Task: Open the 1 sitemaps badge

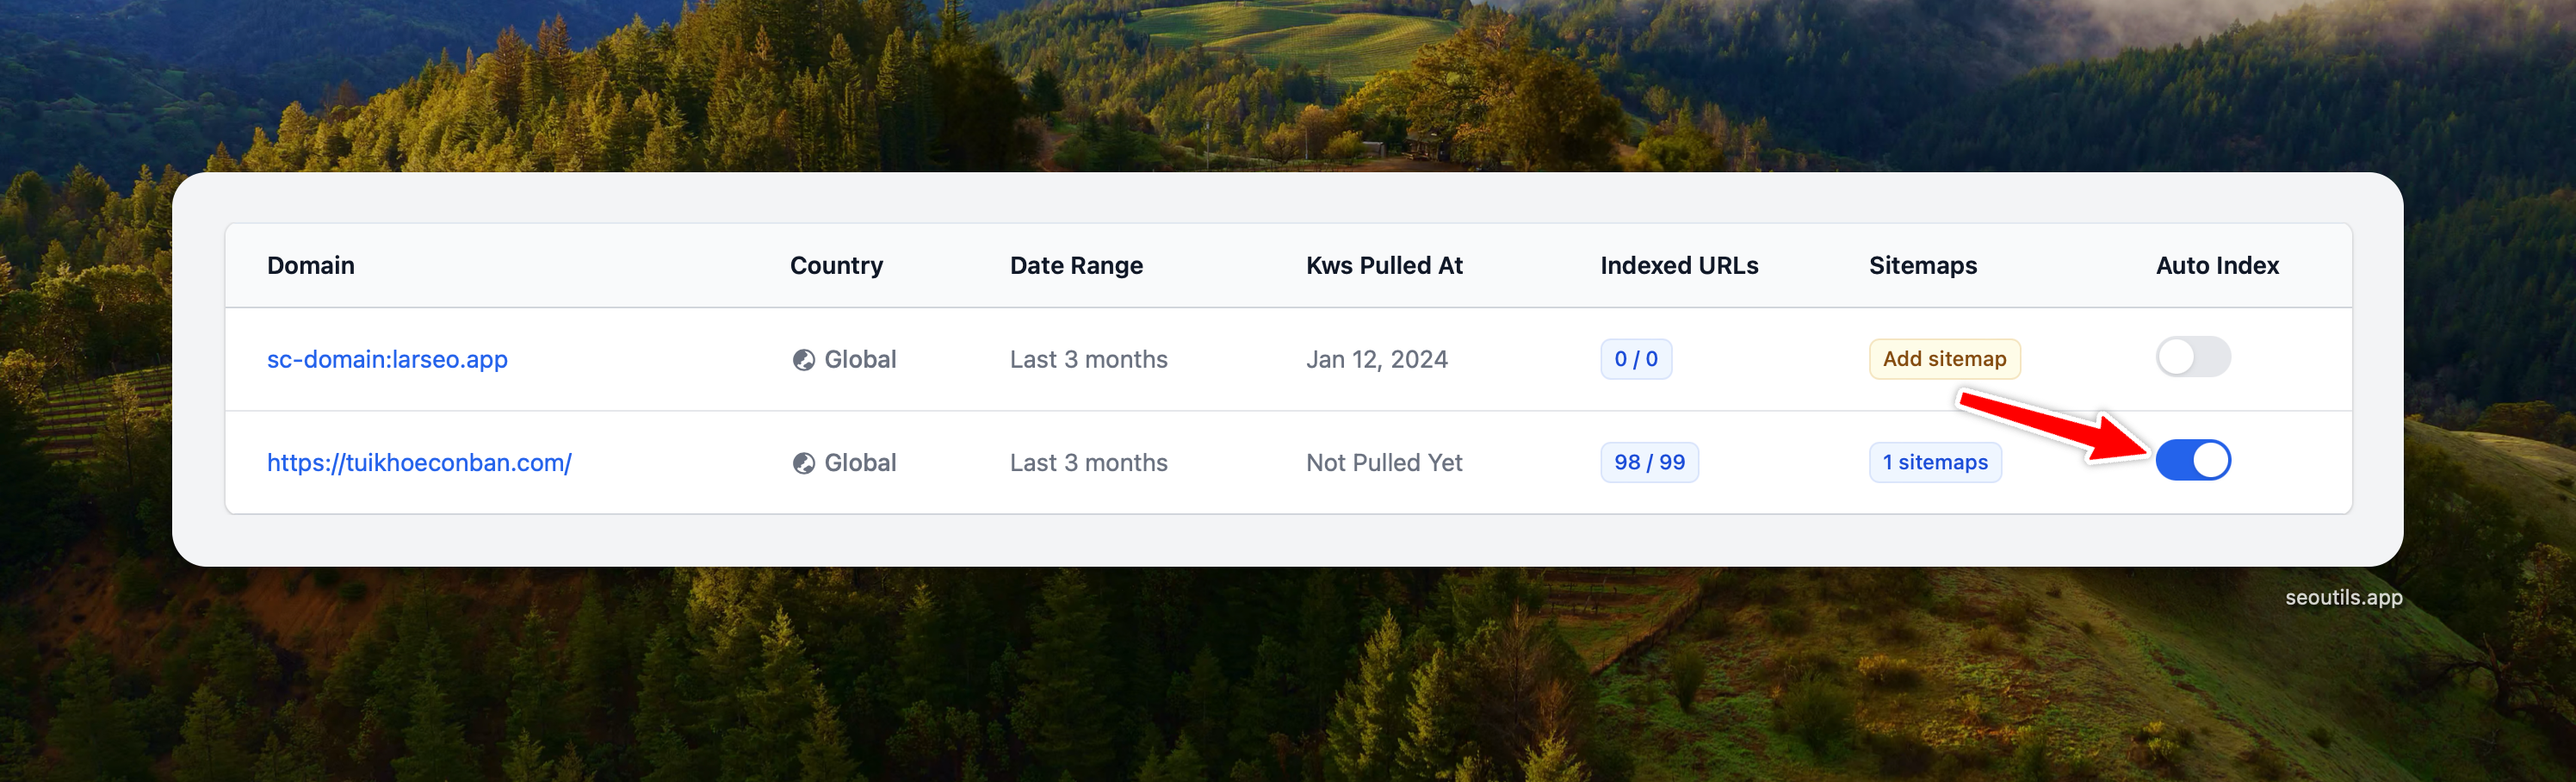Action: [x=1934, y=463]
